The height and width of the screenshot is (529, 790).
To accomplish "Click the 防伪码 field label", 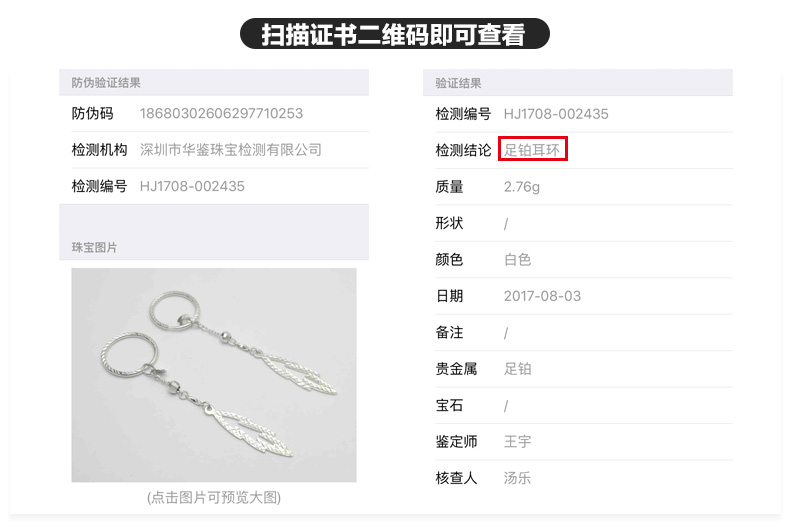I will pyautogui.click(x=92, y=113).
